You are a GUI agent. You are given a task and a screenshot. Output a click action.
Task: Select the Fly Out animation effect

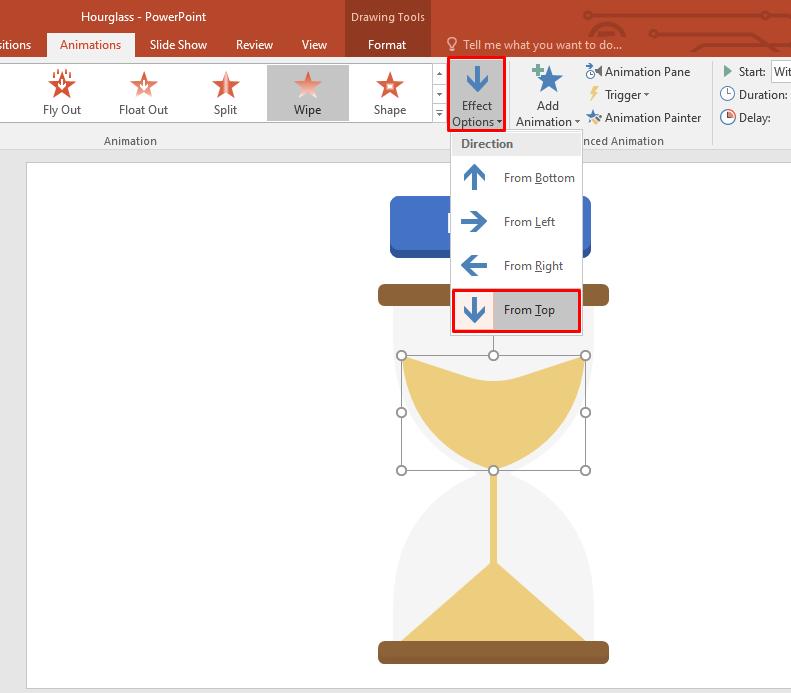click(62, 93)
